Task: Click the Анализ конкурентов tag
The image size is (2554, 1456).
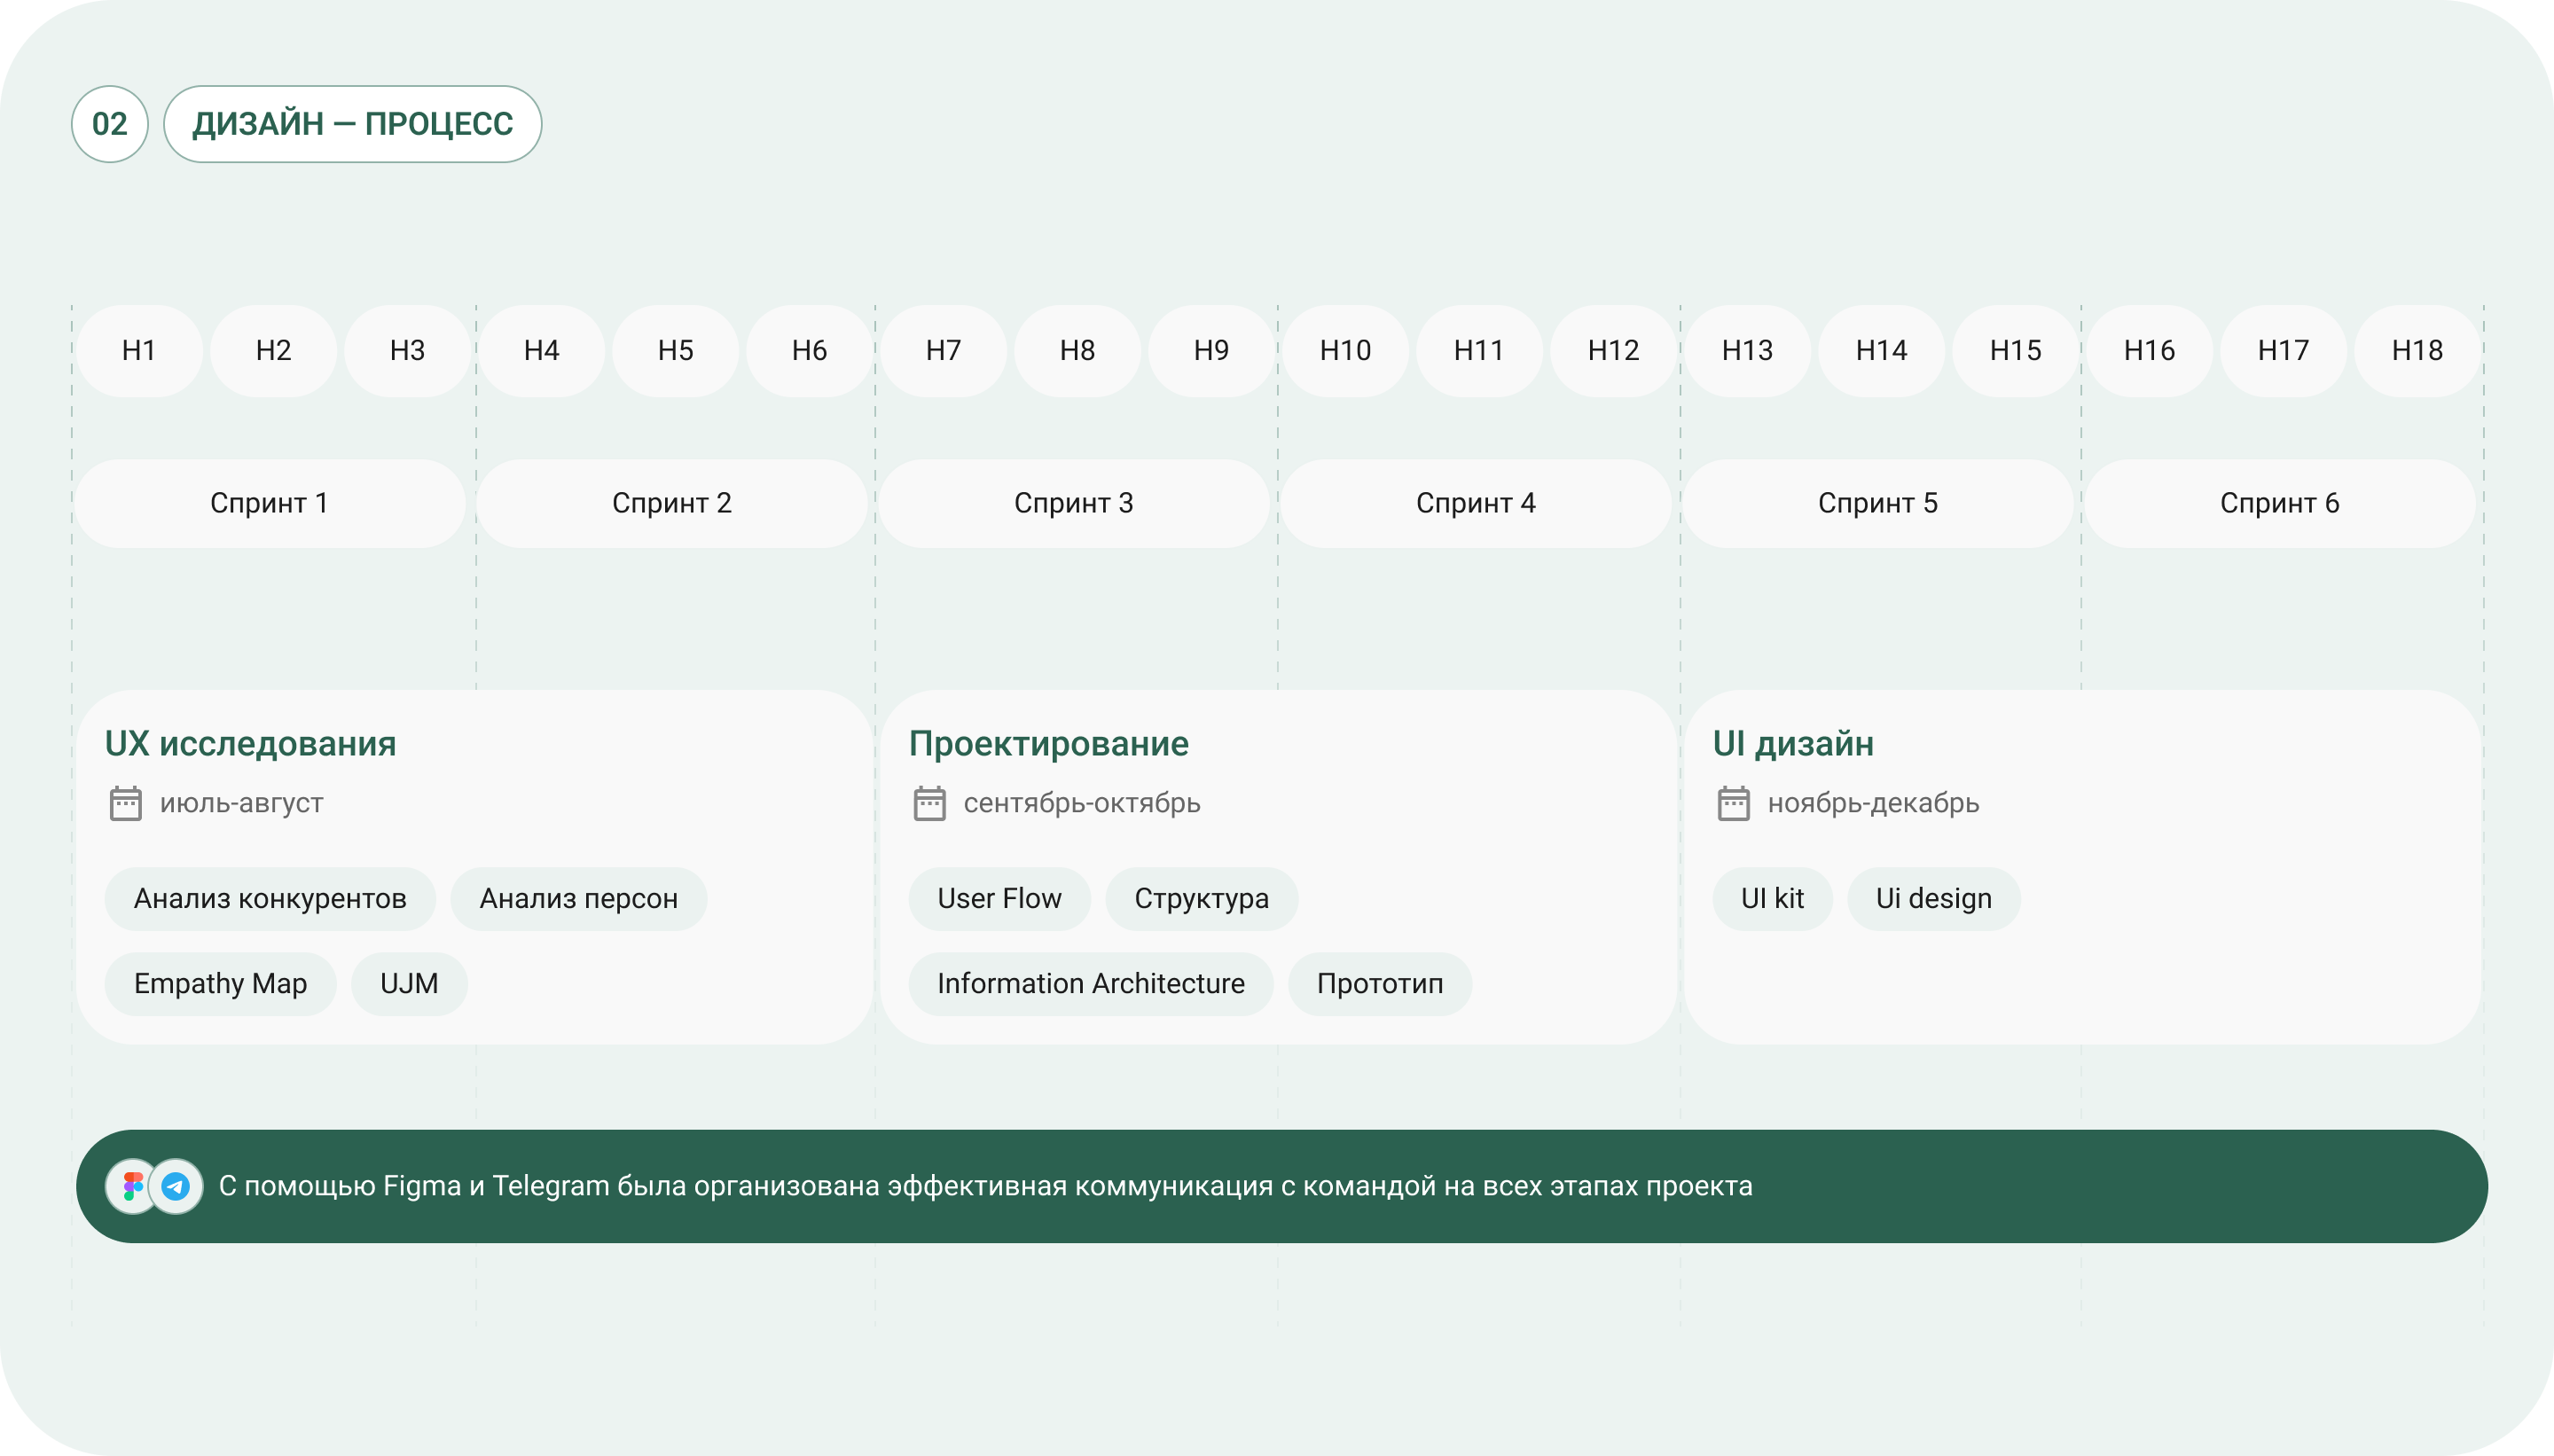Action: point(270,898)
